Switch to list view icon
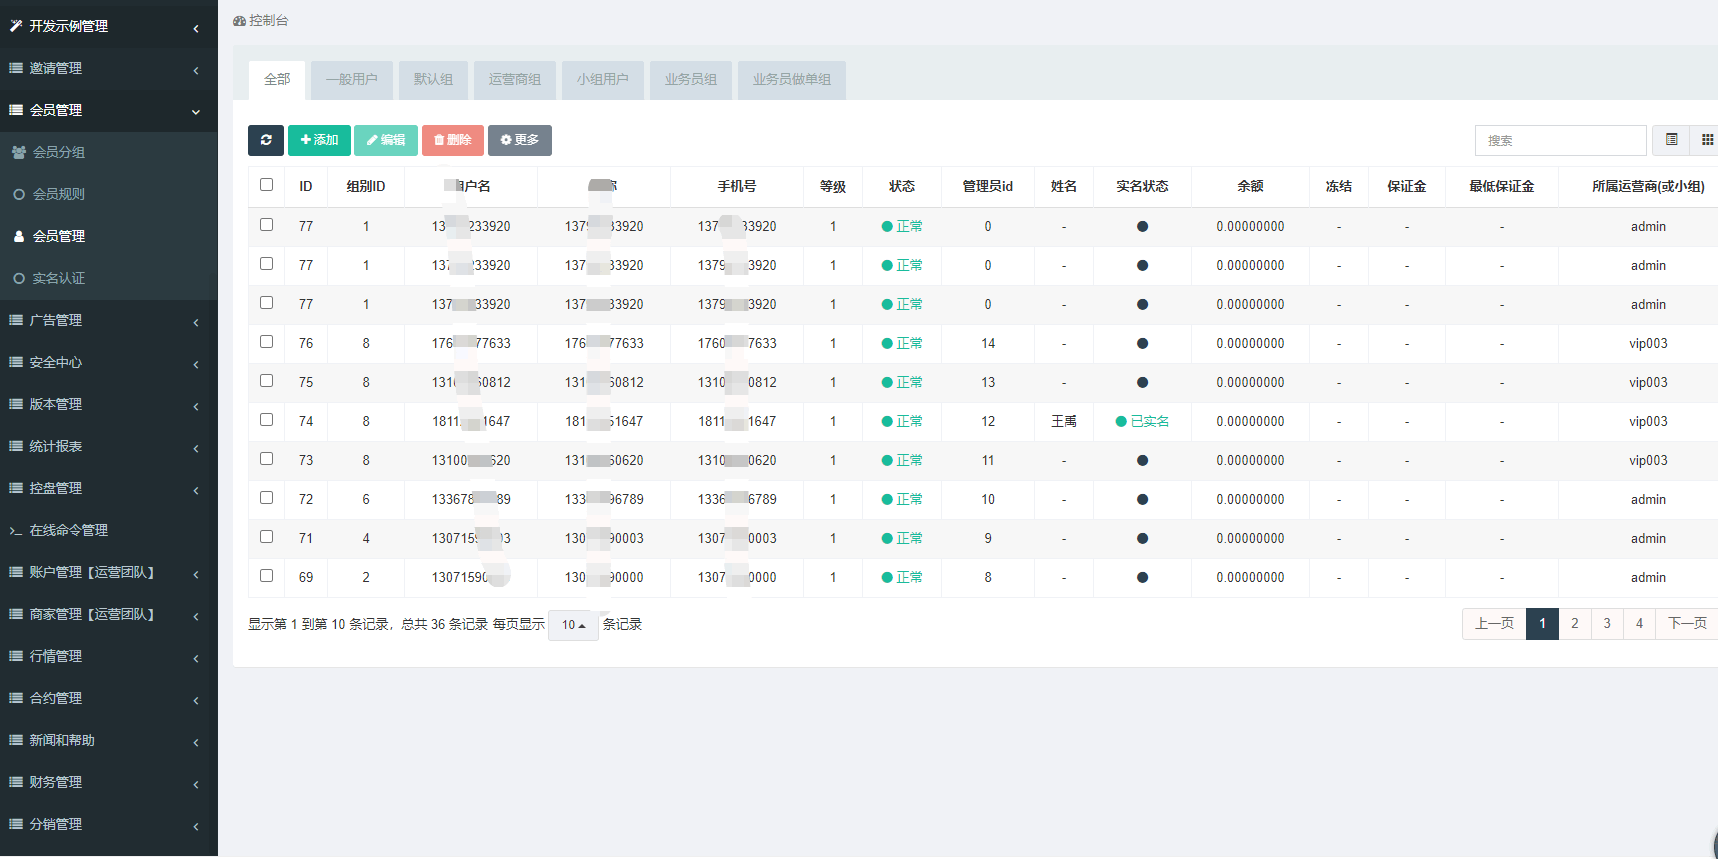 pyautogui.click(x=1671, y=140)
